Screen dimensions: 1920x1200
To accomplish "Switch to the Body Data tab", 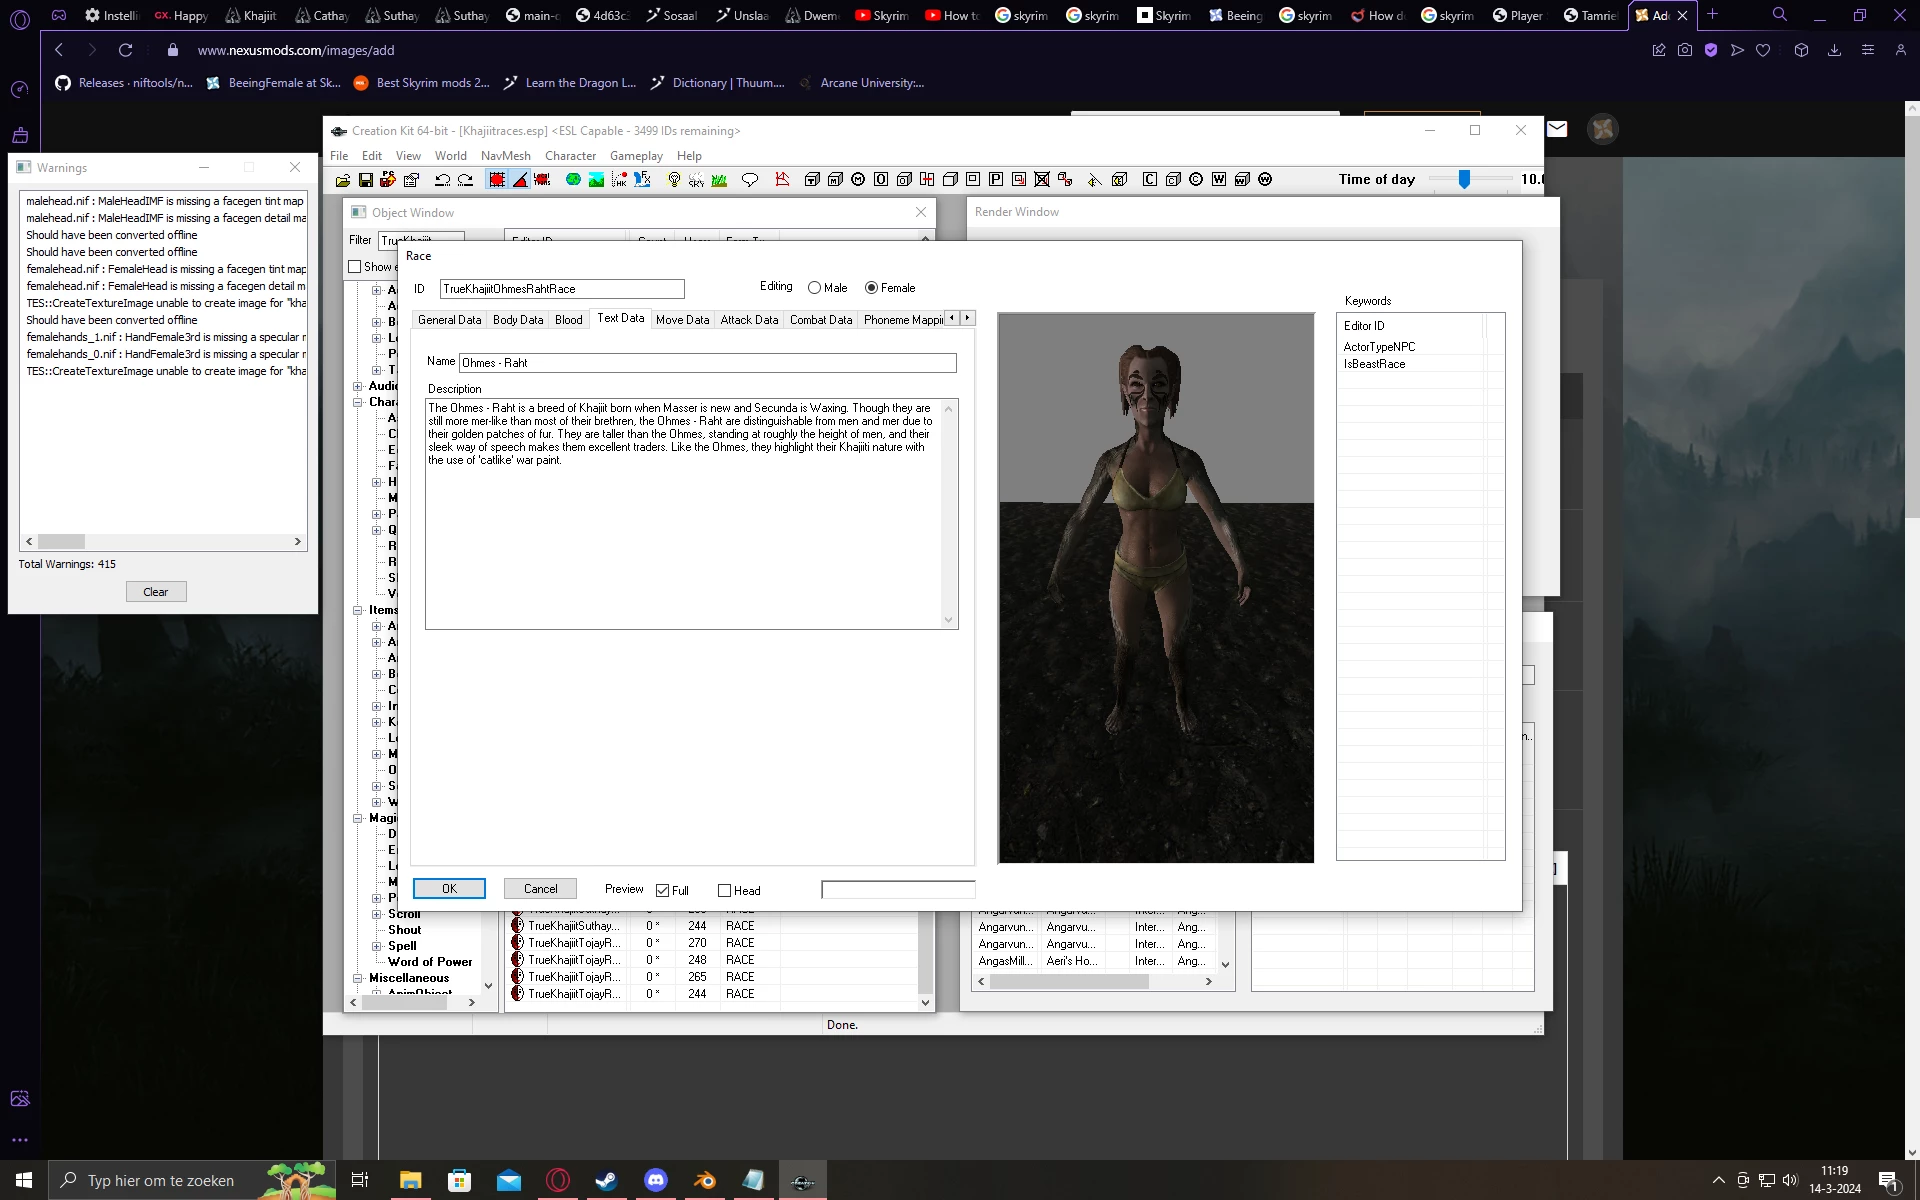I will click(518, 320).
